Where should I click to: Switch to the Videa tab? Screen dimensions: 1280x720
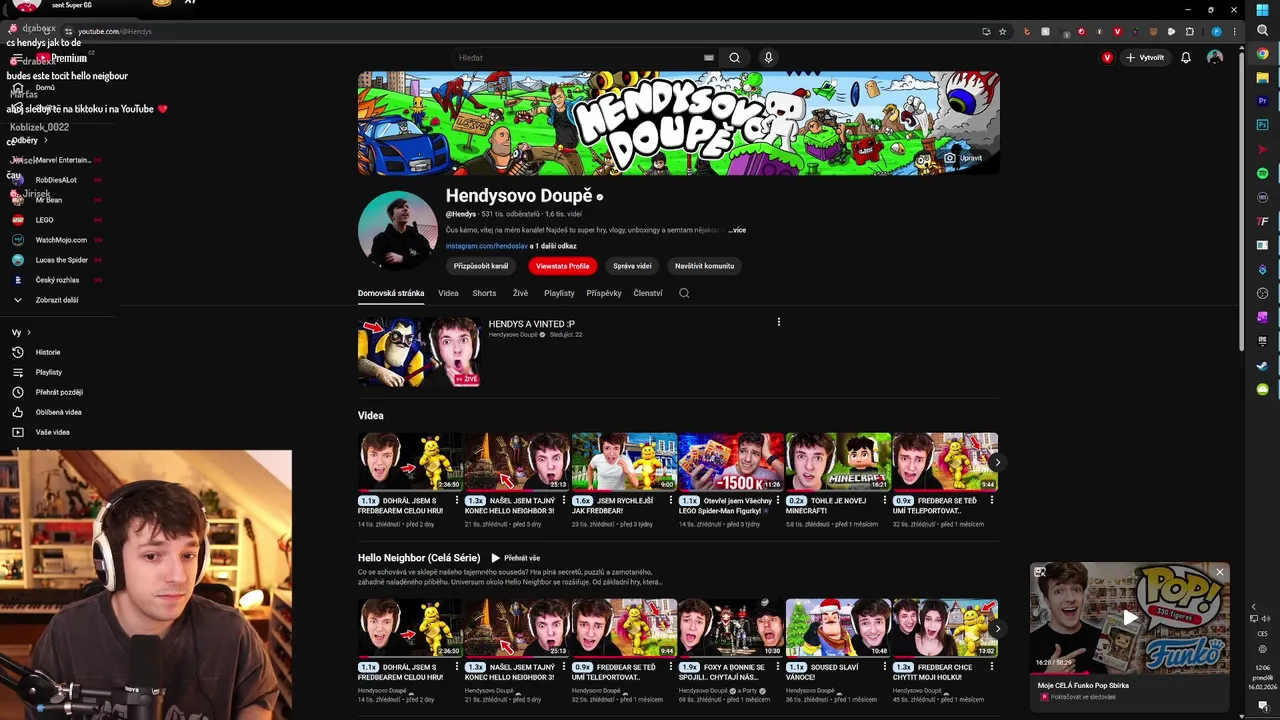coord(448,293)
